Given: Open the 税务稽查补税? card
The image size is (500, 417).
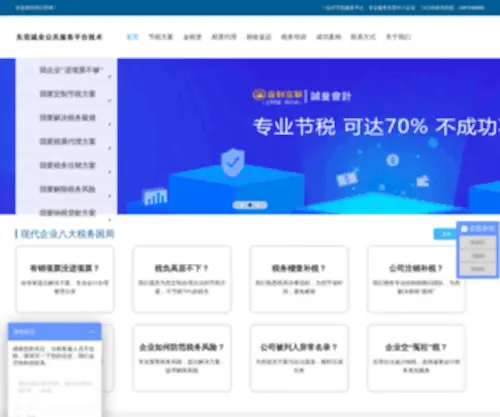Looking at the screenshot, I should (299, 279).
